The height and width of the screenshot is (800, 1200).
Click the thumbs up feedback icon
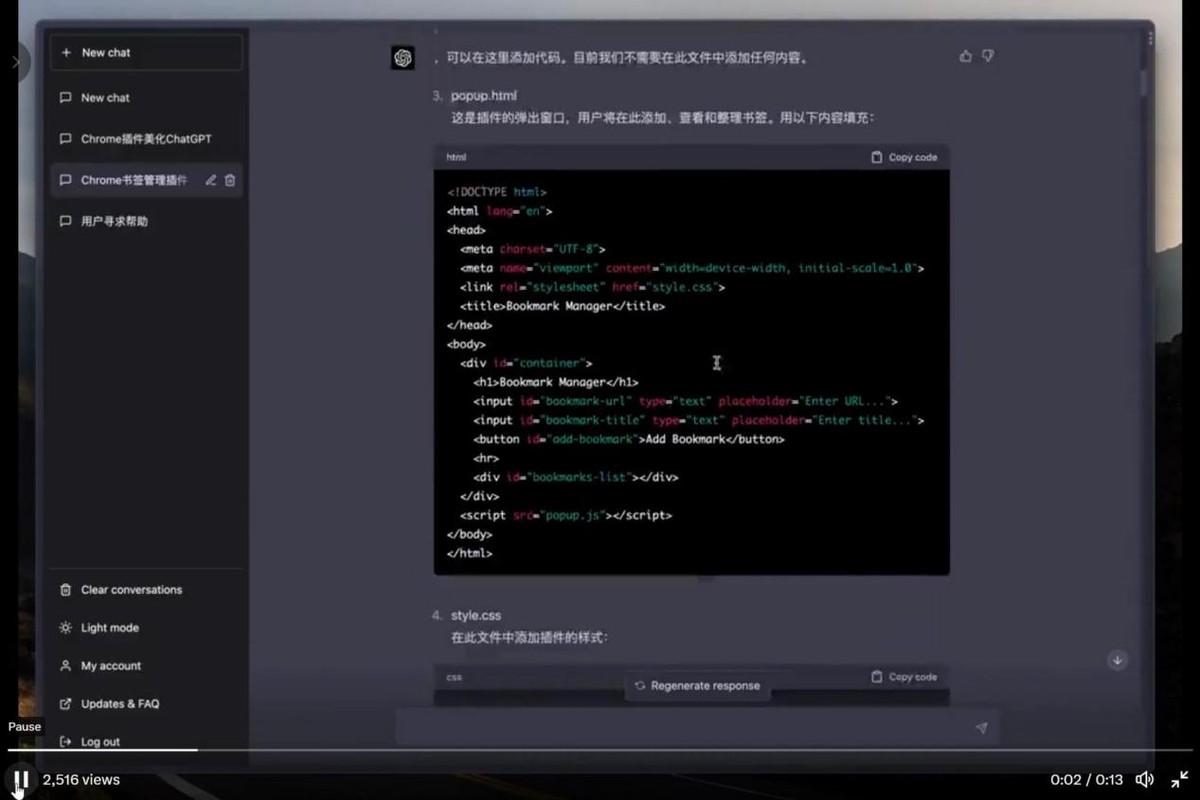965,57
